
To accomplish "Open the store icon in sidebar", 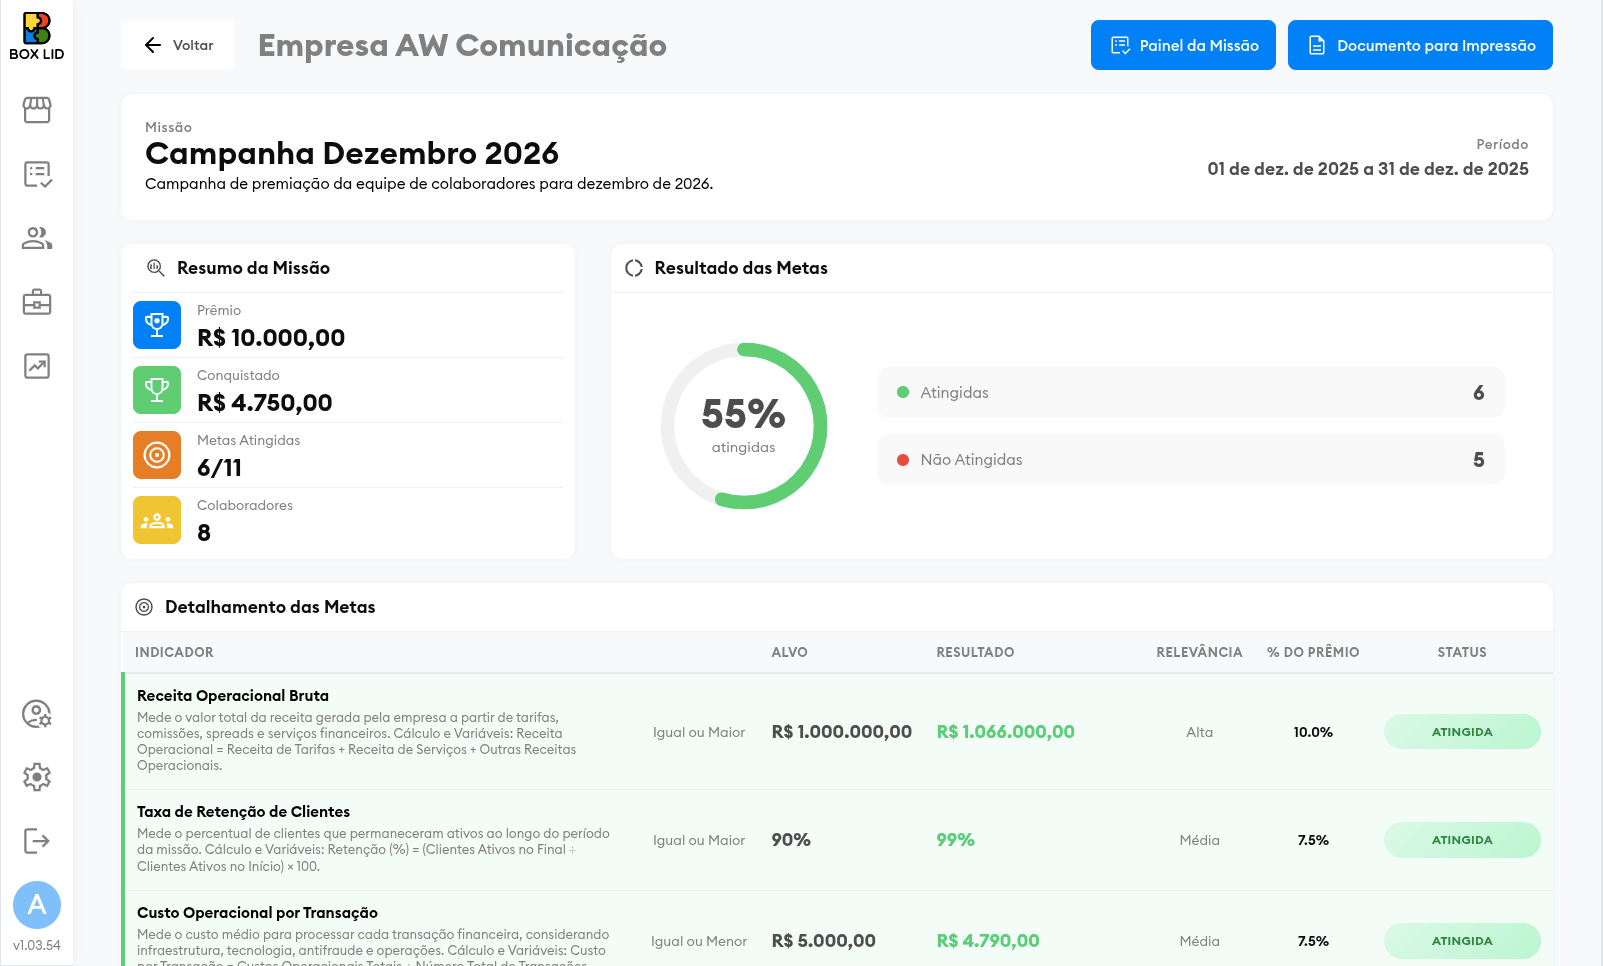I will pos(37,110).
